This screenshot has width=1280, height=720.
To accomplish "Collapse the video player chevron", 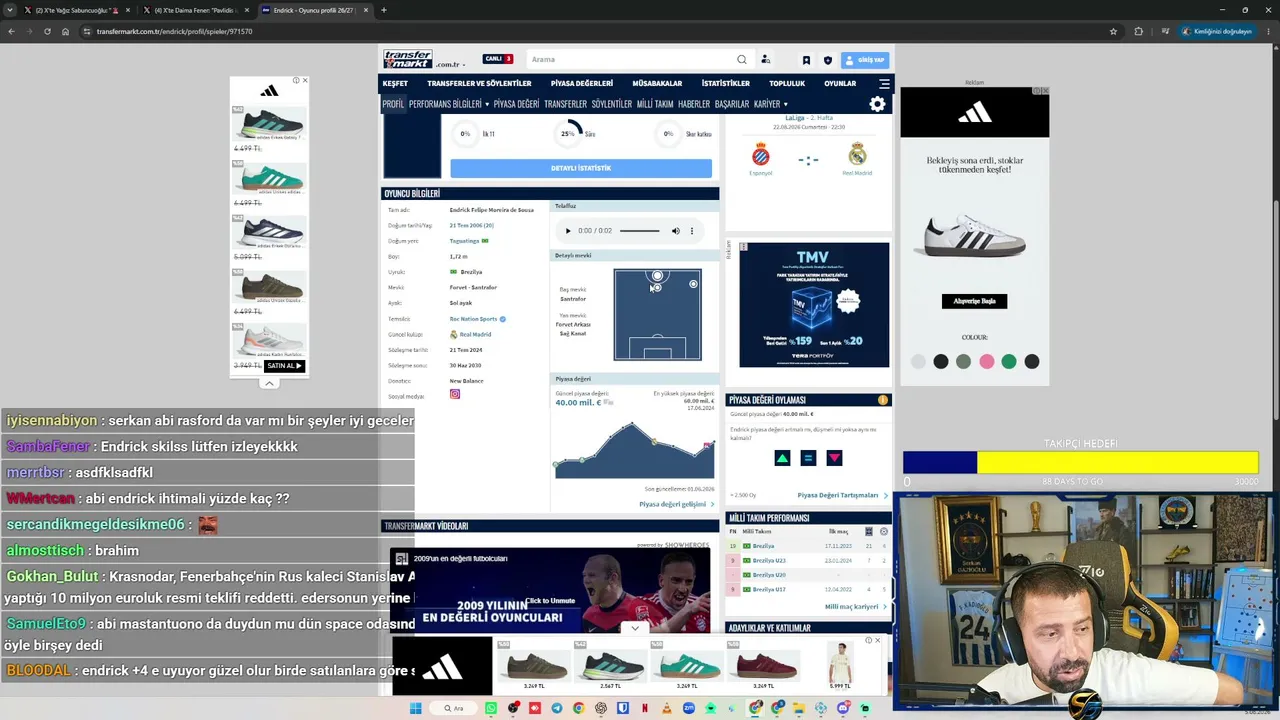I will pos(635,628).
